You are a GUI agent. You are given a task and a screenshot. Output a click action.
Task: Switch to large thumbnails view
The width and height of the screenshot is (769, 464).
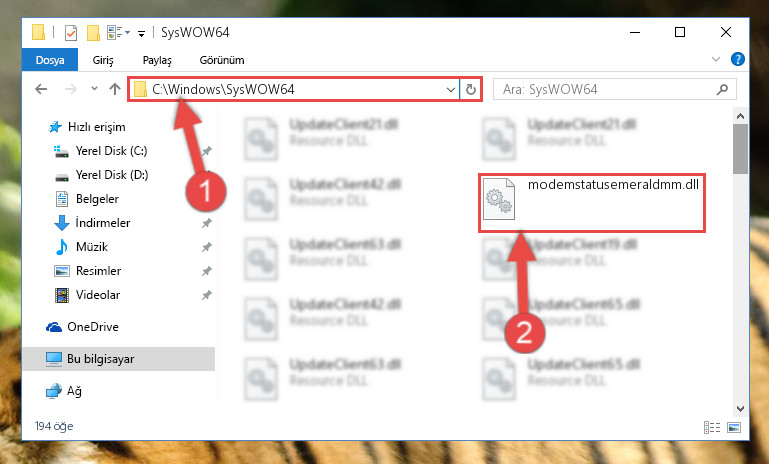[x=734, y=427]
